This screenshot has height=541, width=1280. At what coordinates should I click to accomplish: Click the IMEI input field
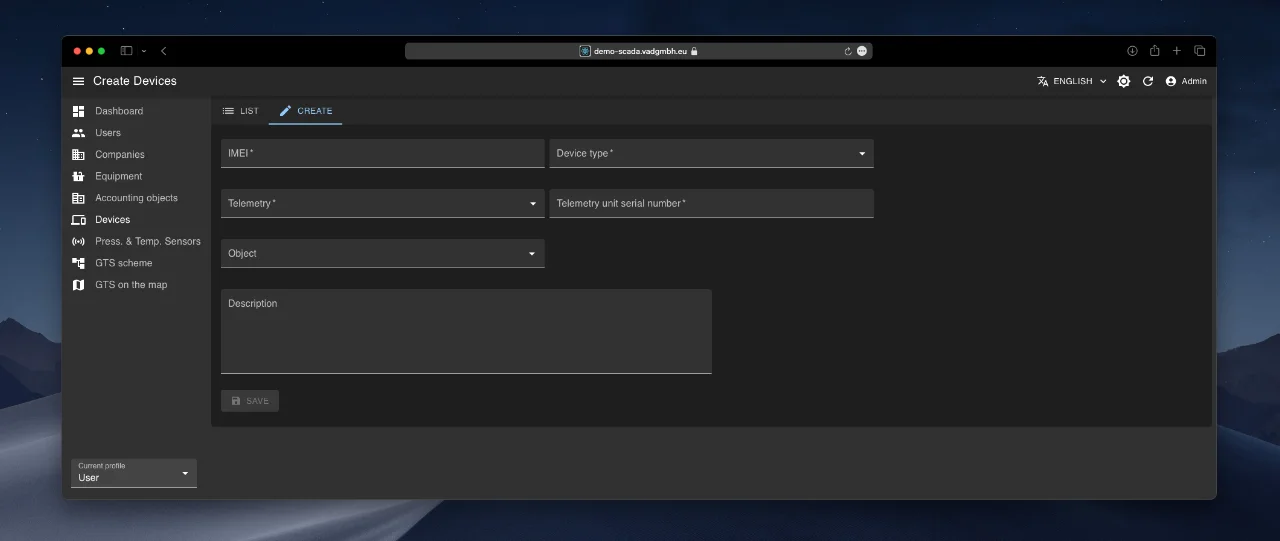point(382,153)
